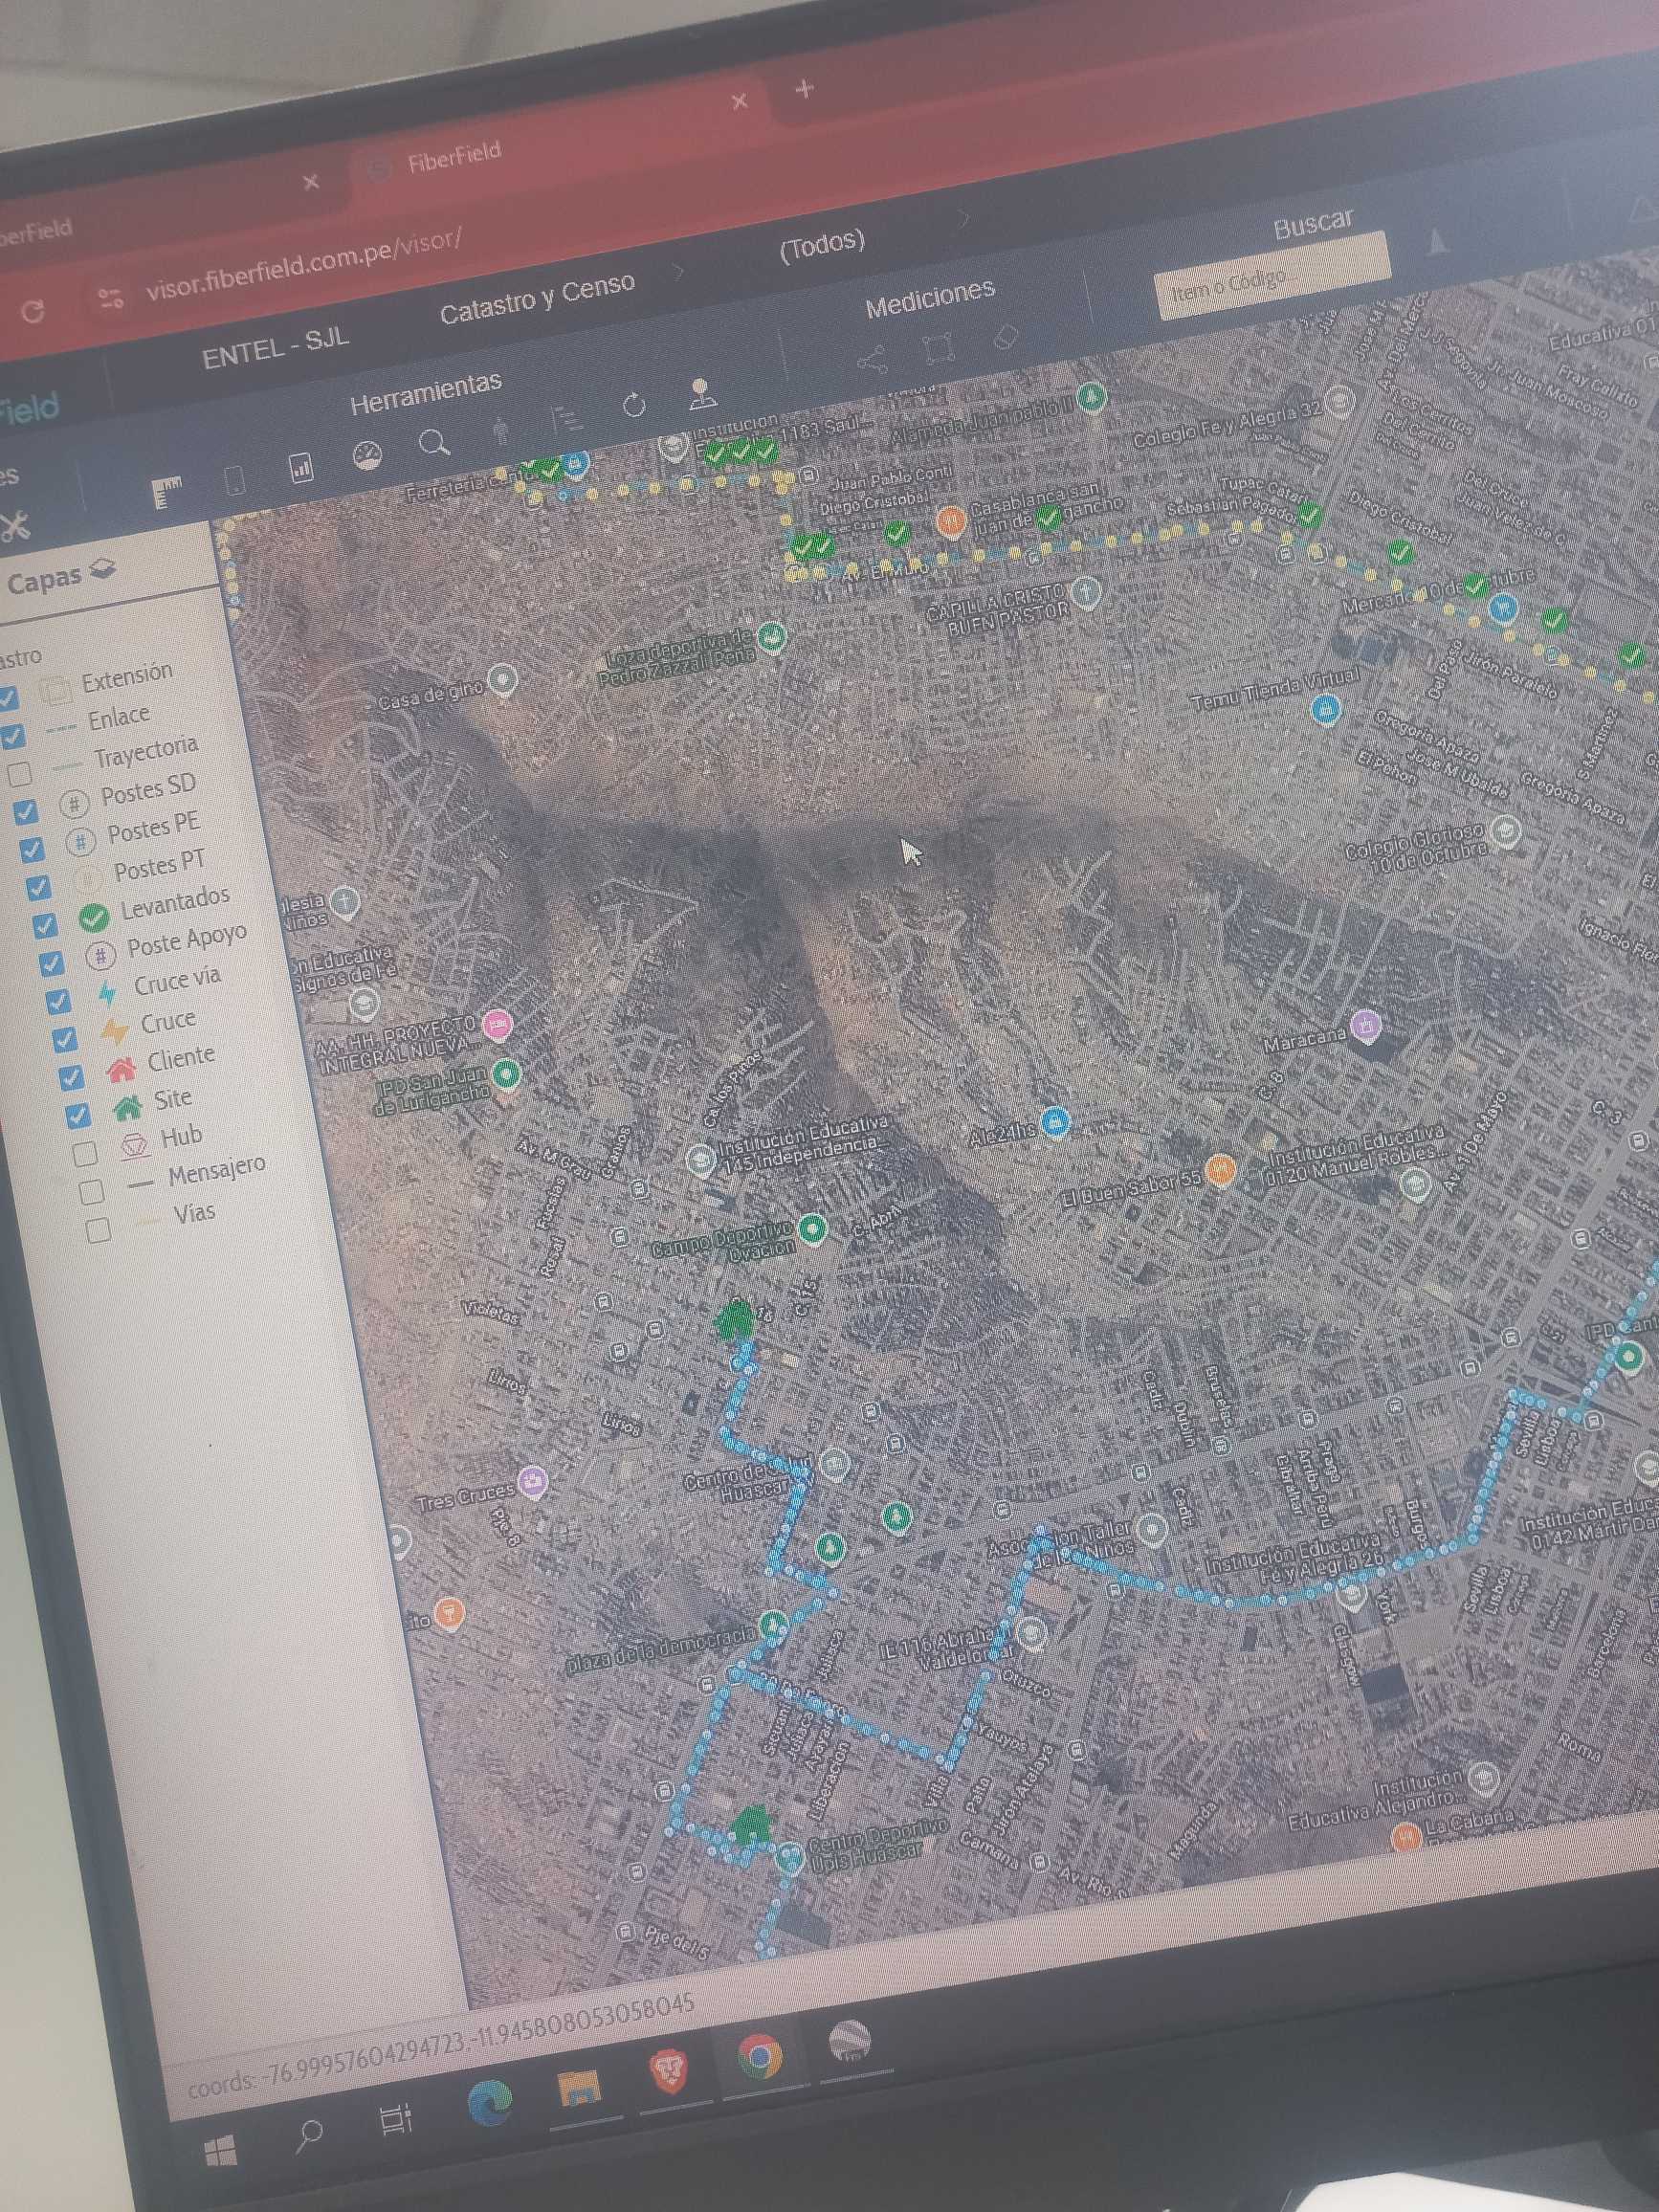Toggle the Postes PE layer checkbox

(31, 849)
